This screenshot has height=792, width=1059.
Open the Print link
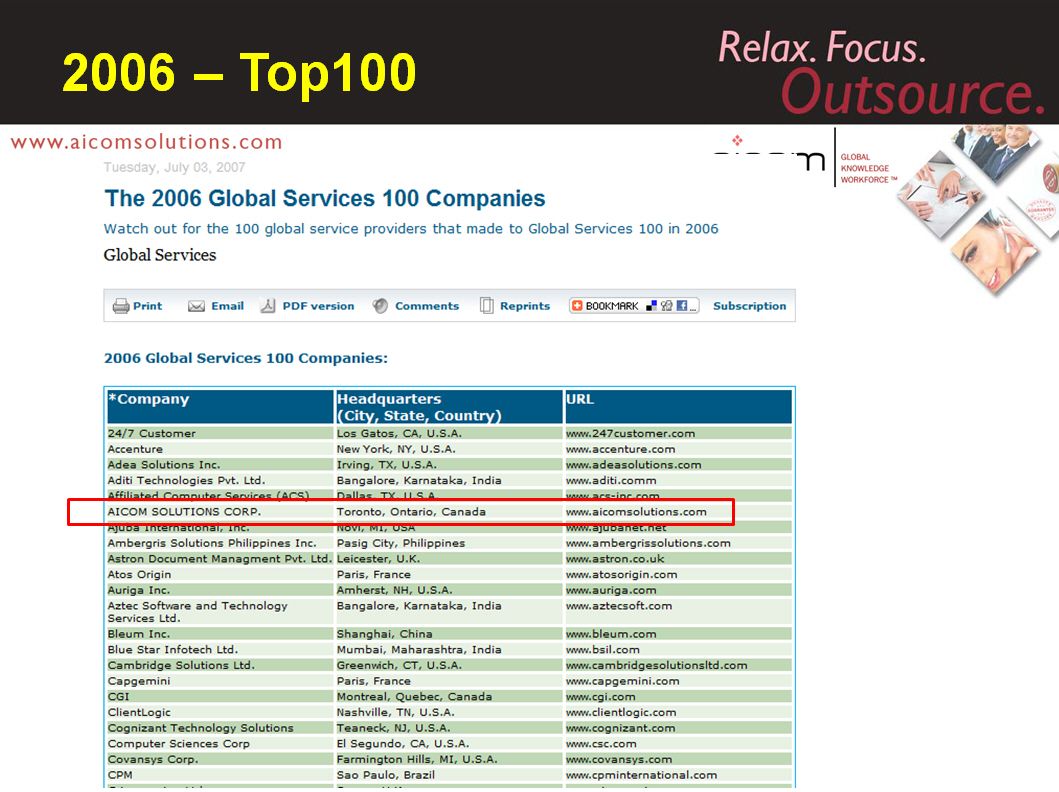(x=147, y=306)
